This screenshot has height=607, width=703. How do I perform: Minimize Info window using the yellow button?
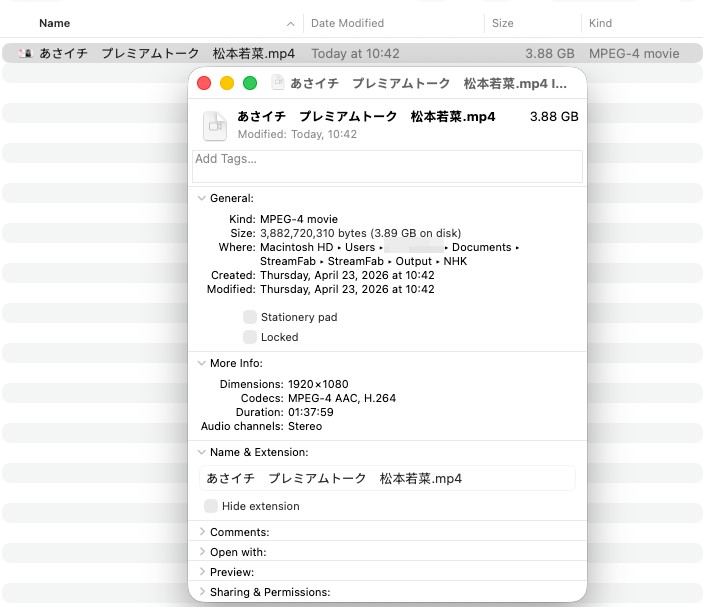pyautogui.click(x=227, y=83)
